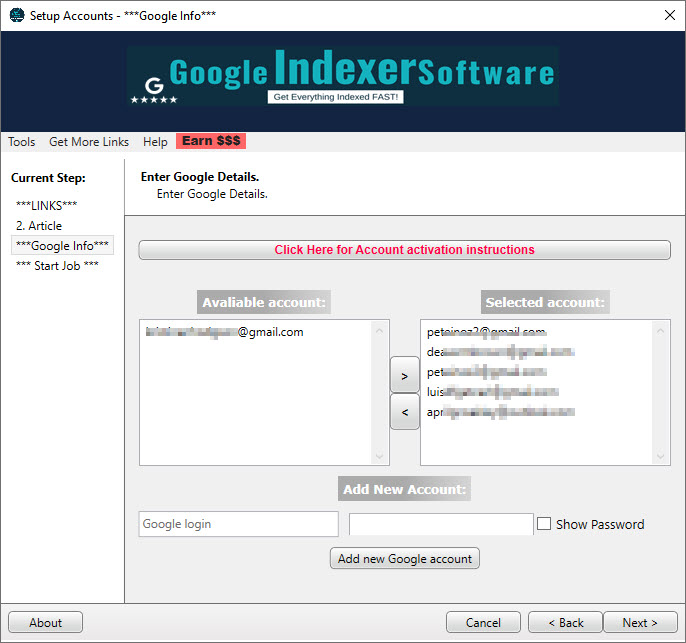Open the Help menu

[155, 142]
